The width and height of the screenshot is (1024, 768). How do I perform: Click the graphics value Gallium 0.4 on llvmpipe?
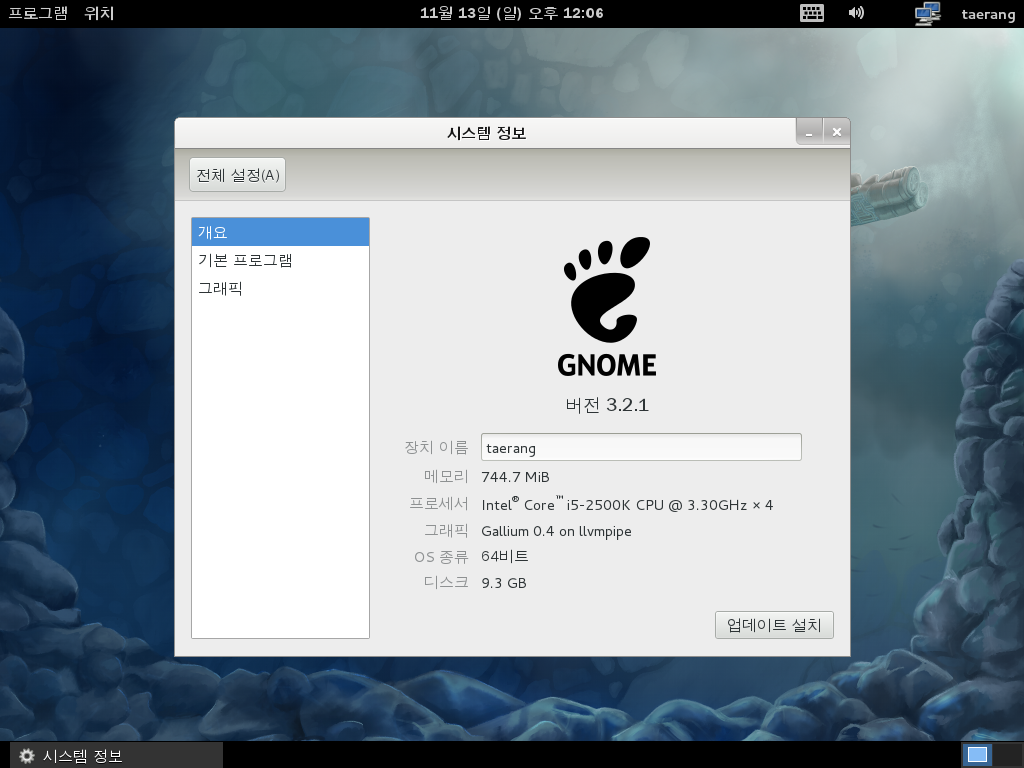[x=556, y=531]
